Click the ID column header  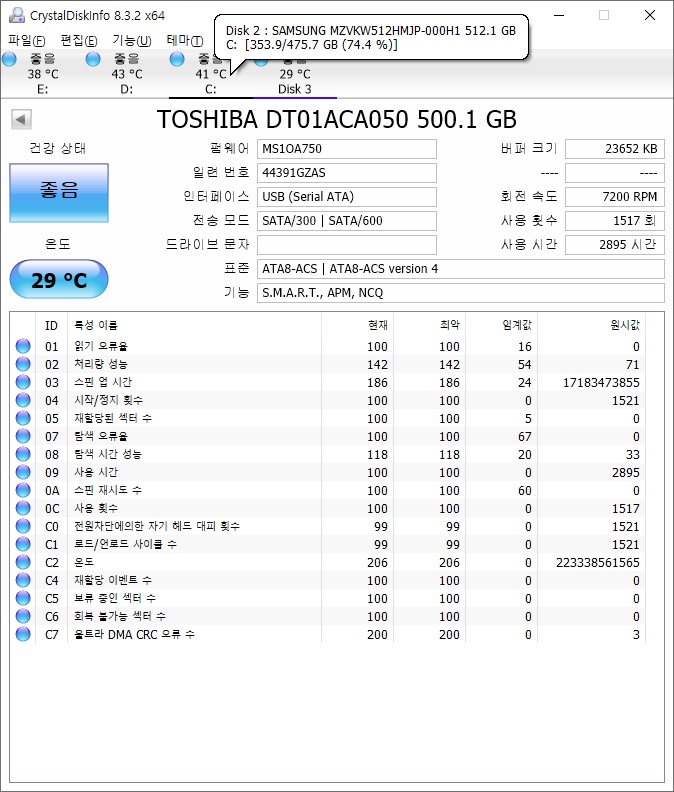pyautogui.click(x=51, y=325)
